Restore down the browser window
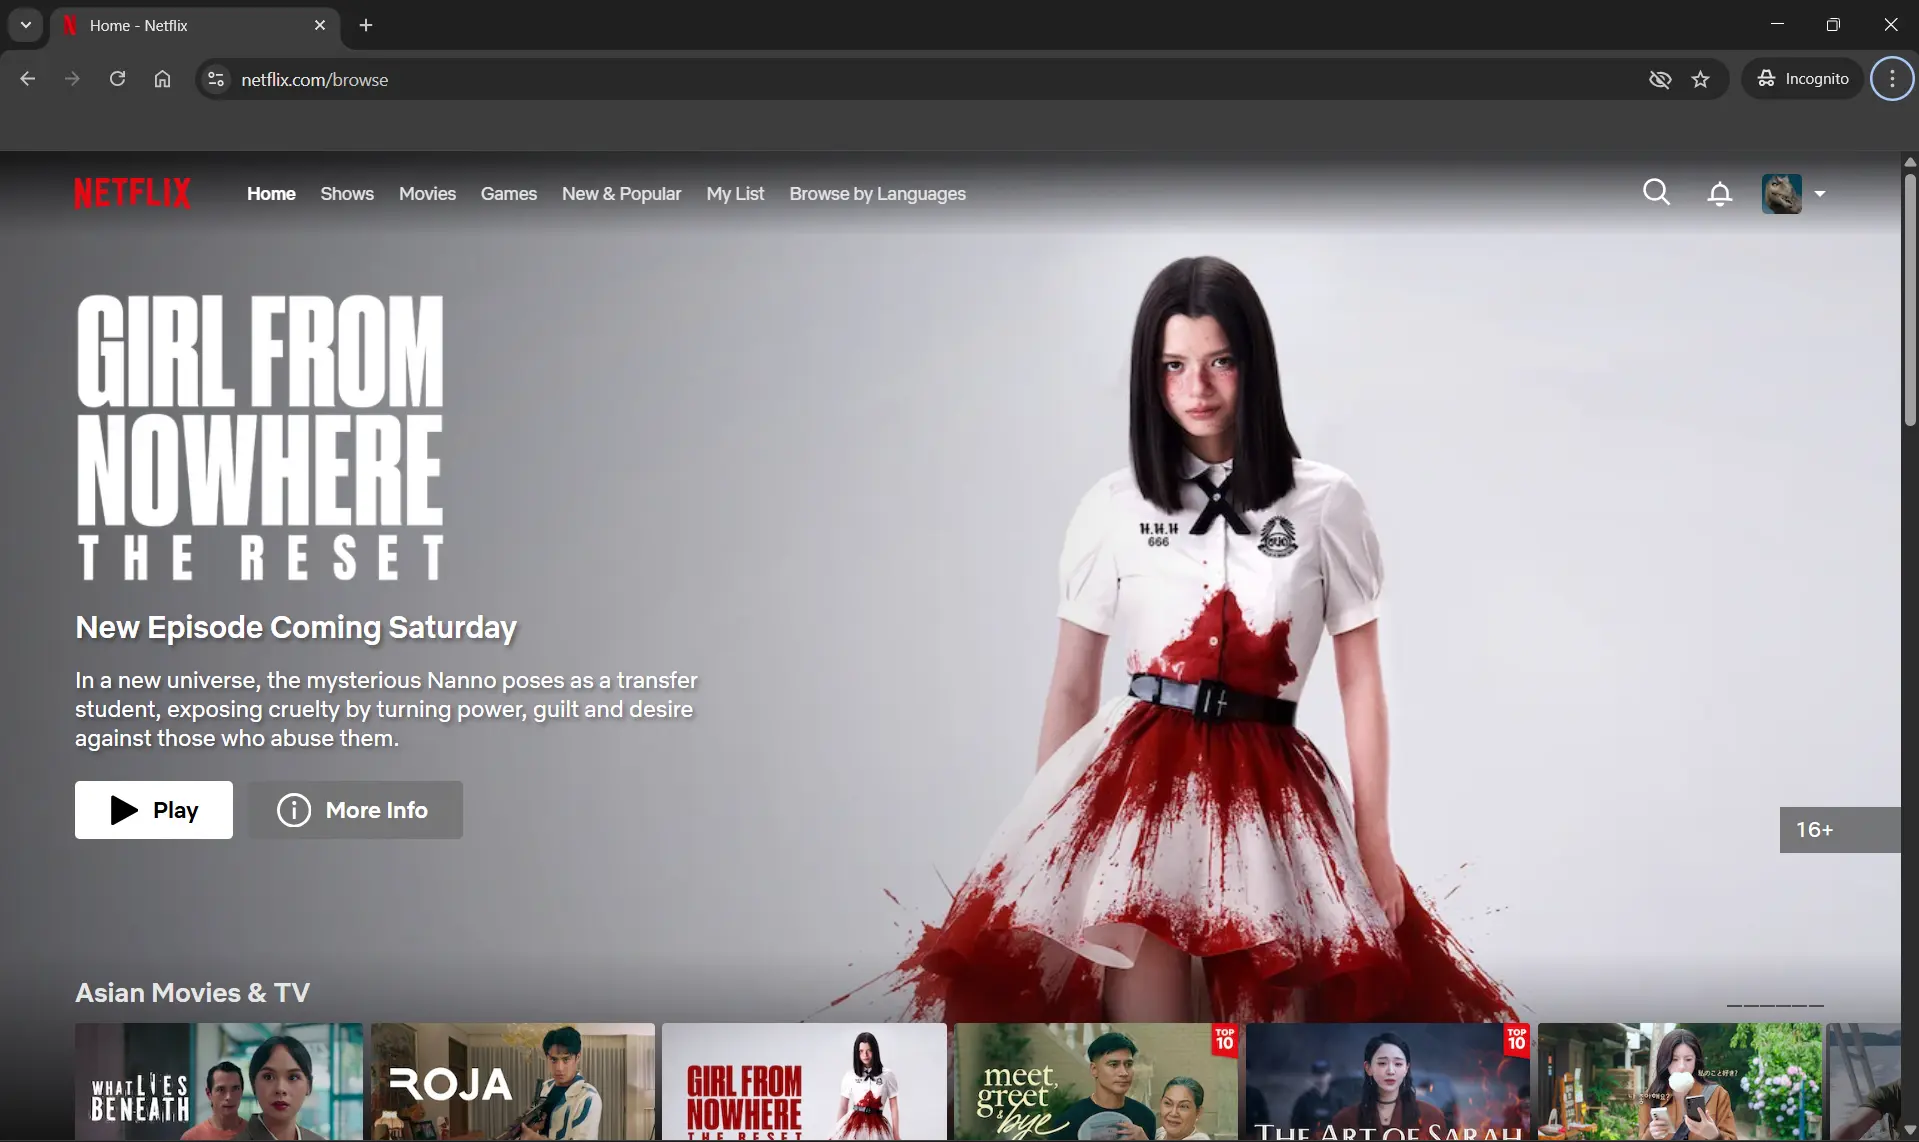 tap(1833, 24)
